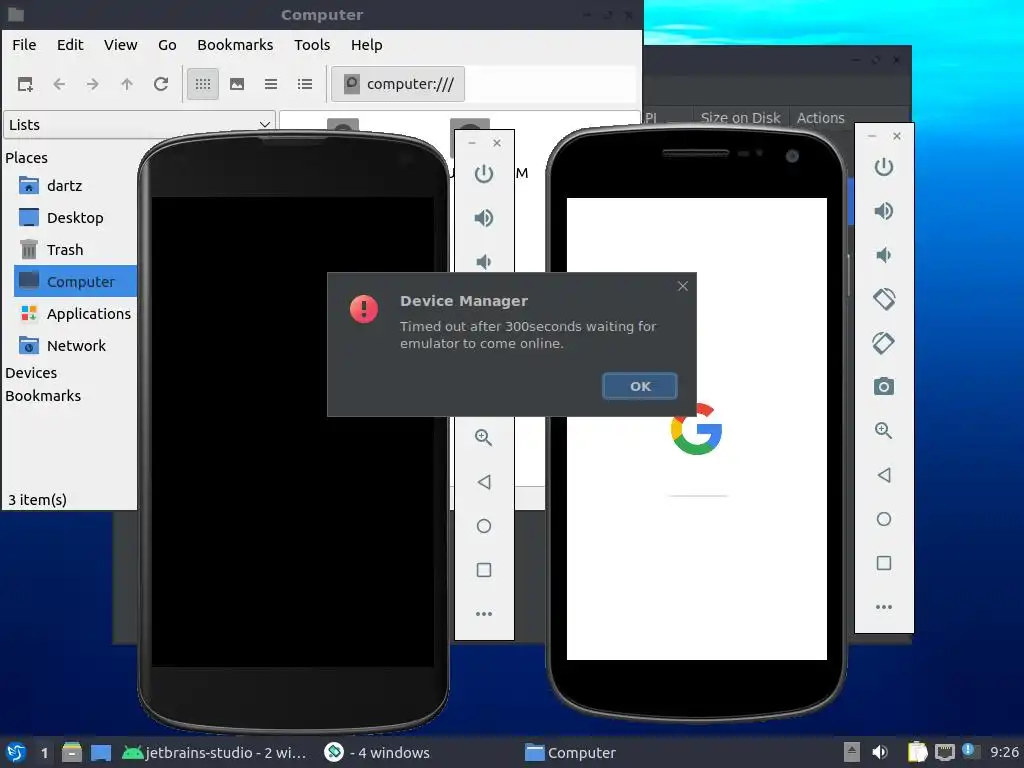Go forward in file manager toolbar
The width and height of the screenshot is (1024, 768).
[x=93, y=84]
